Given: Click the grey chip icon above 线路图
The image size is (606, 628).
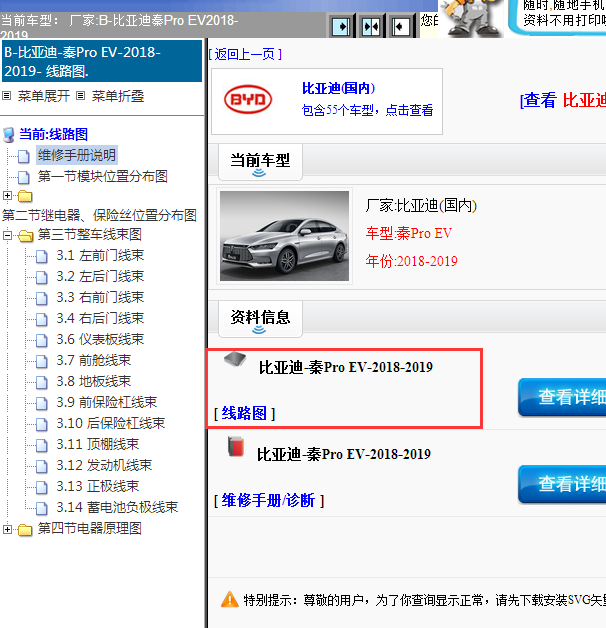Looking at the screenshot, I should point(235,359).
